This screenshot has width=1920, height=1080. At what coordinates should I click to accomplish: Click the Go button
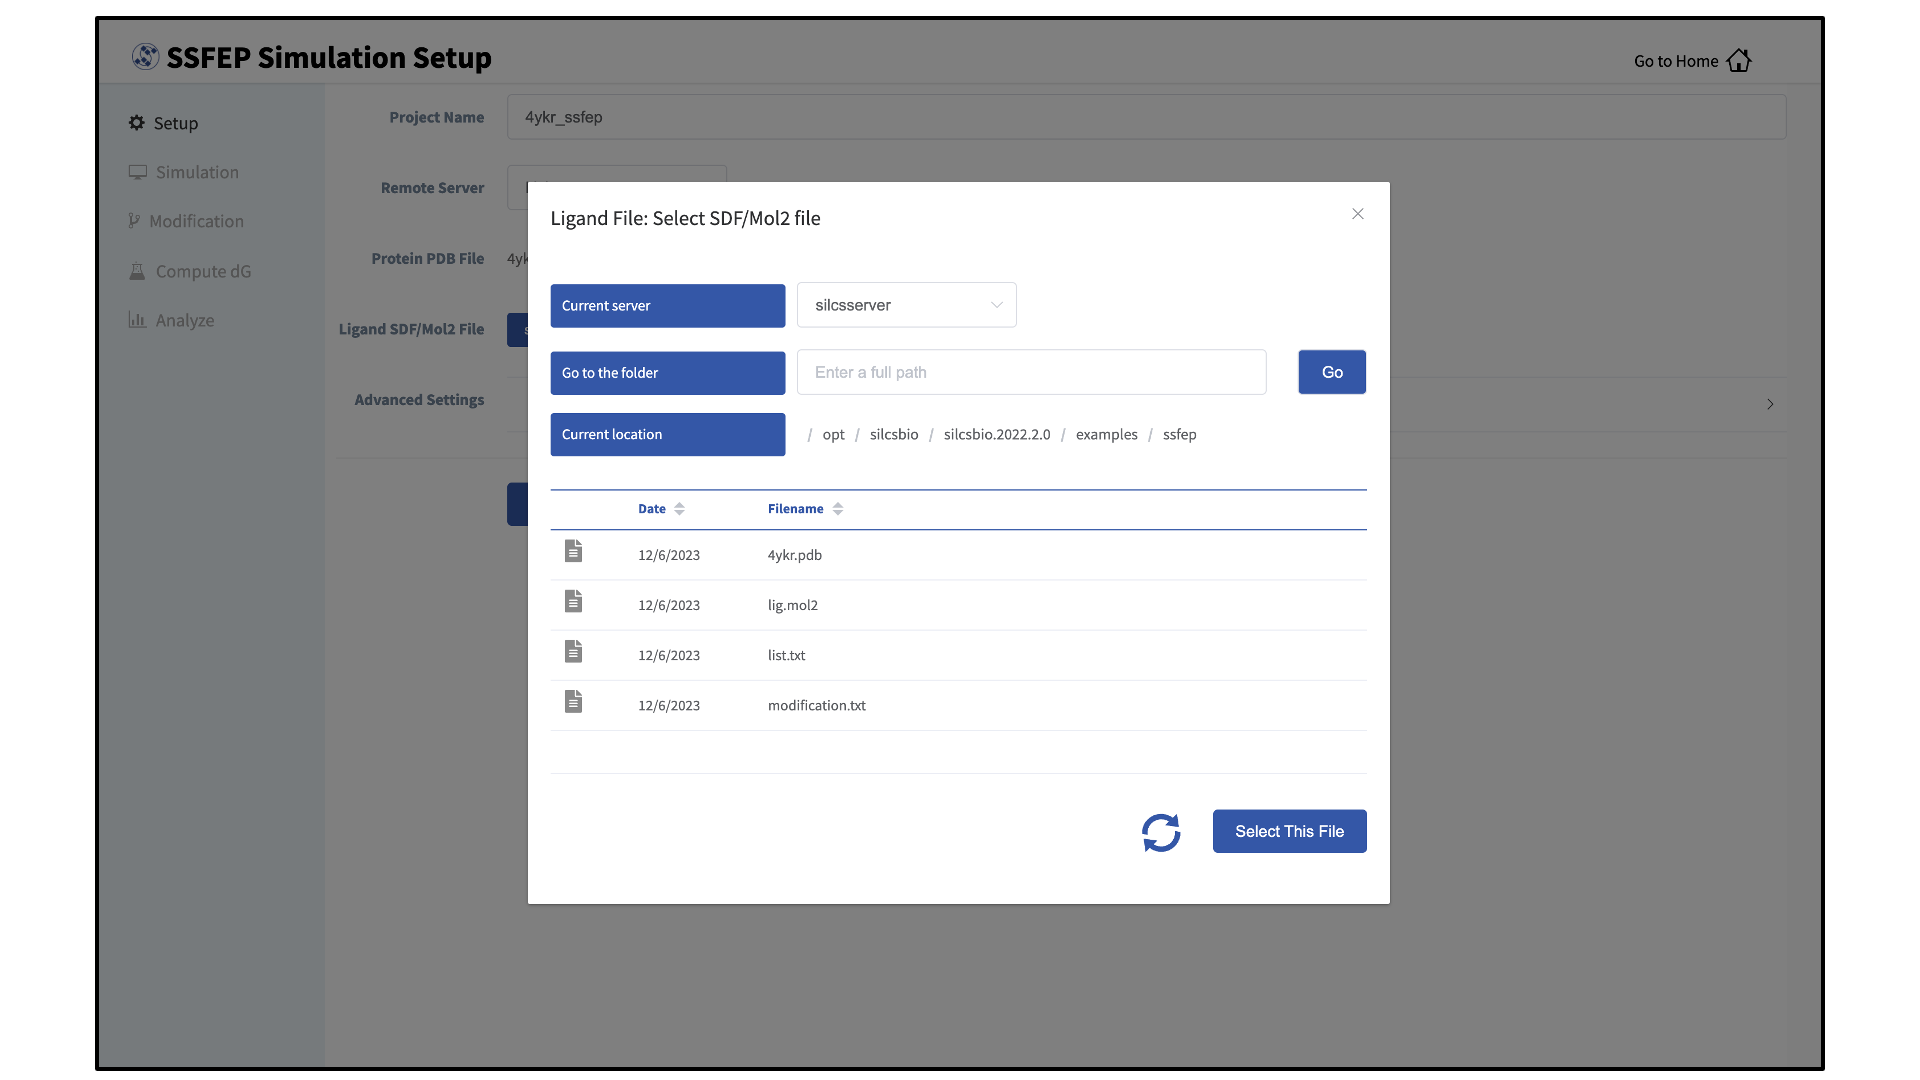pyautogui.click(x=1332, y=372)
